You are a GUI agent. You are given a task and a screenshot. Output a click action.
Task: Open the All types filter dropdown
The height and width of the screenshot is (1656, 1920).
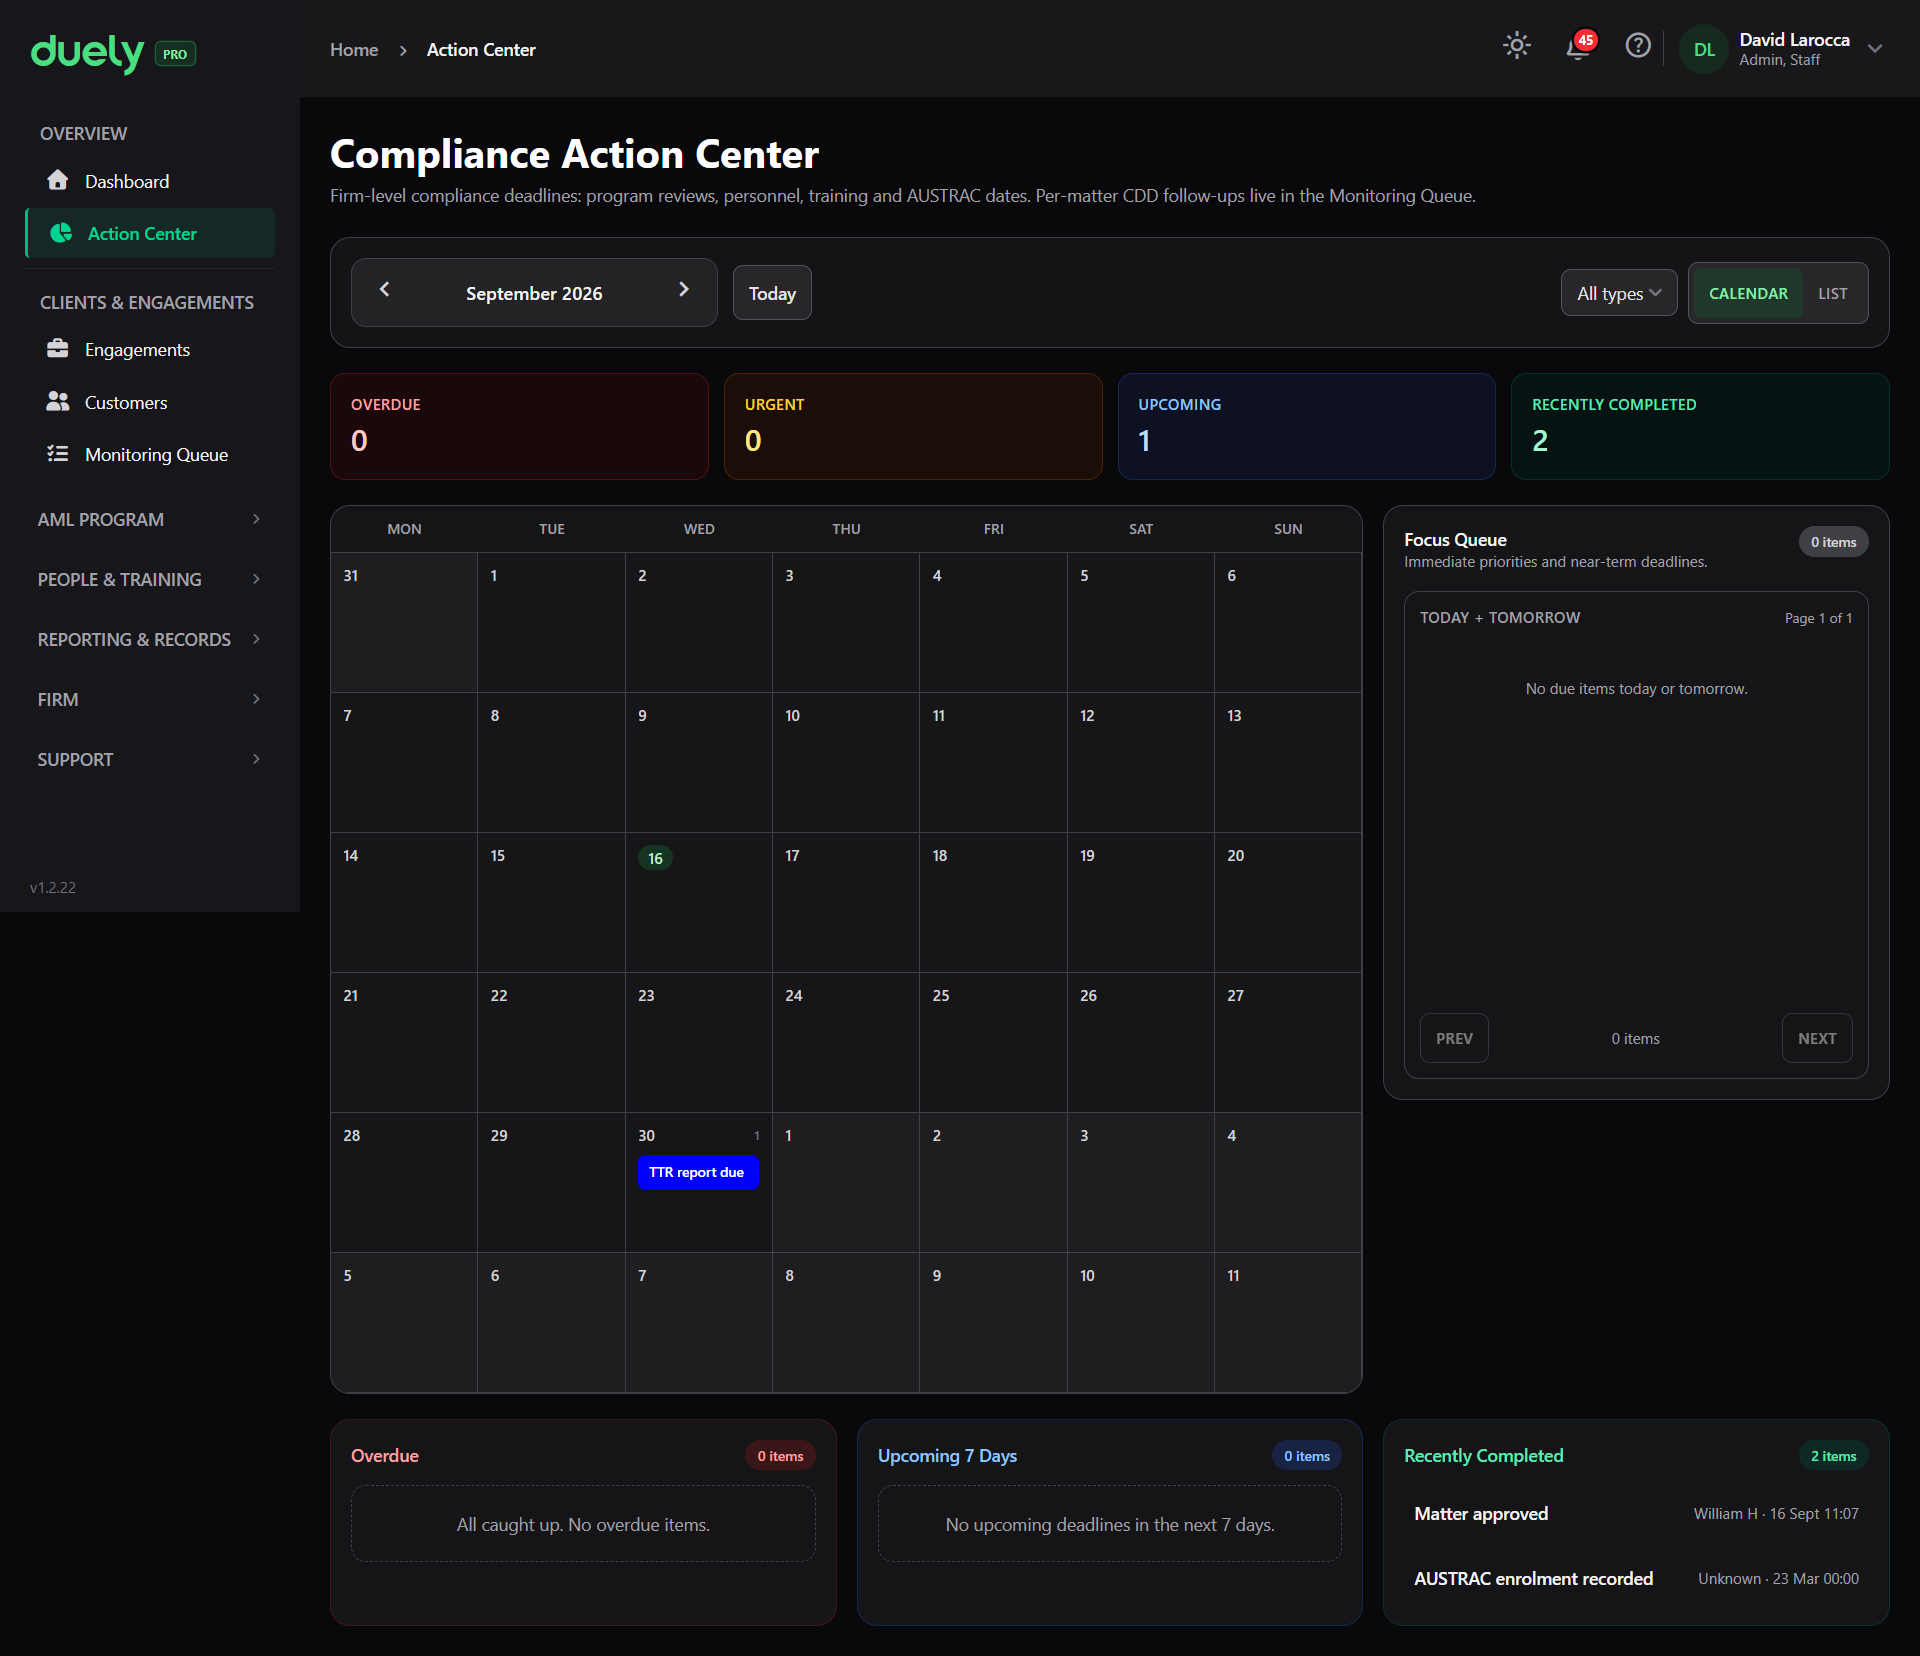(x=1619, y=293)
